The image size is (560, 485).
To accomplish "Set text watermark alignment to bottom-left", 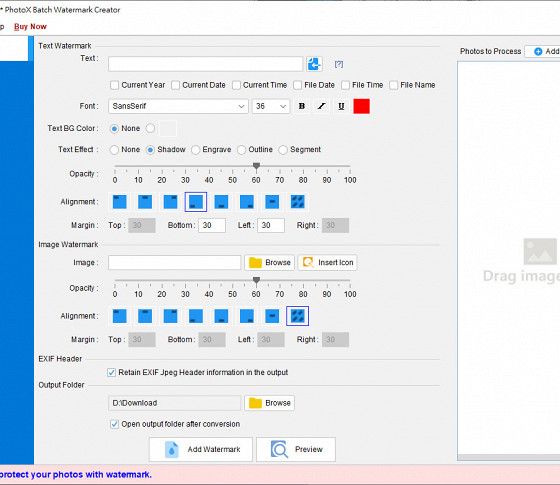I will pos(196,202).
